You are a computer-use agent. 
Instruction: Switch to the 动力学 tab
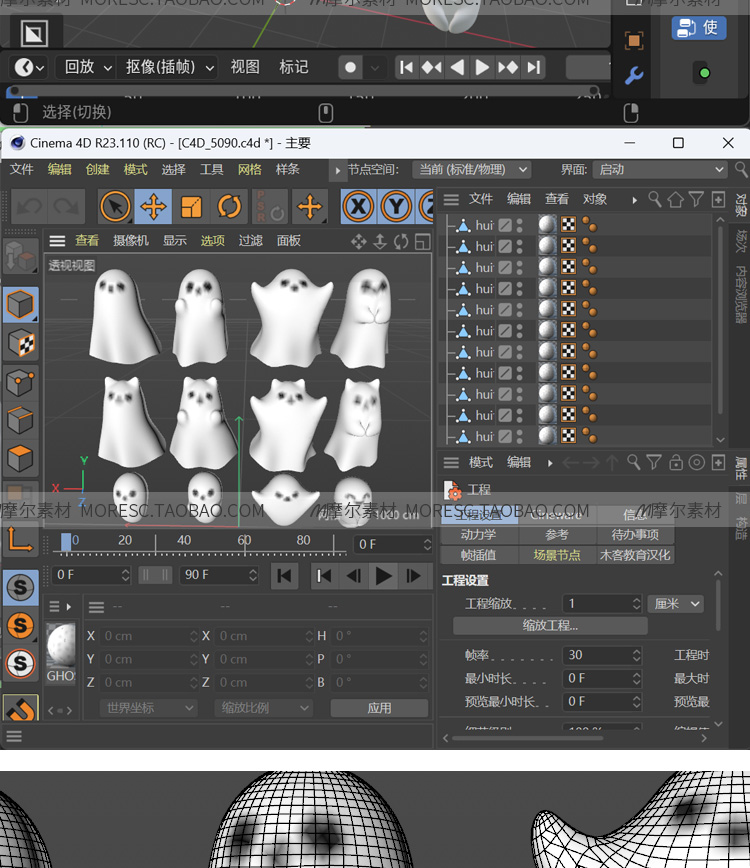[479, 535]
